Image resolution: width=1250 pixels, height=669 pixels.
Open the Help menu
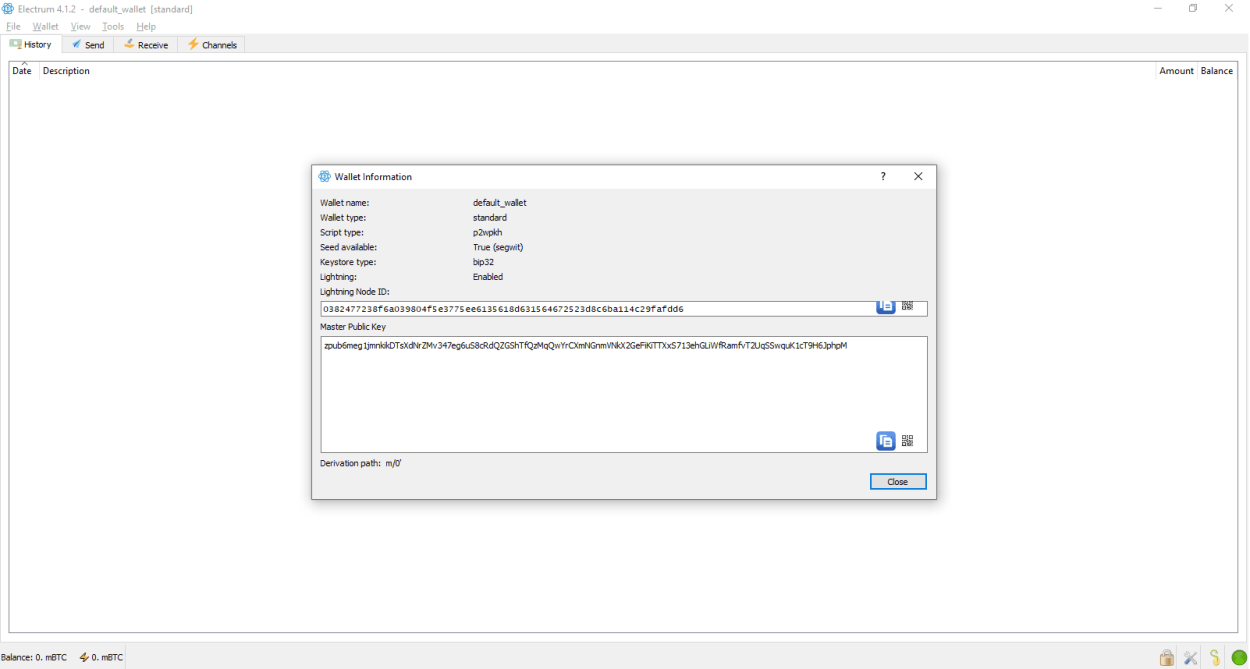click(x=146, y=27)
